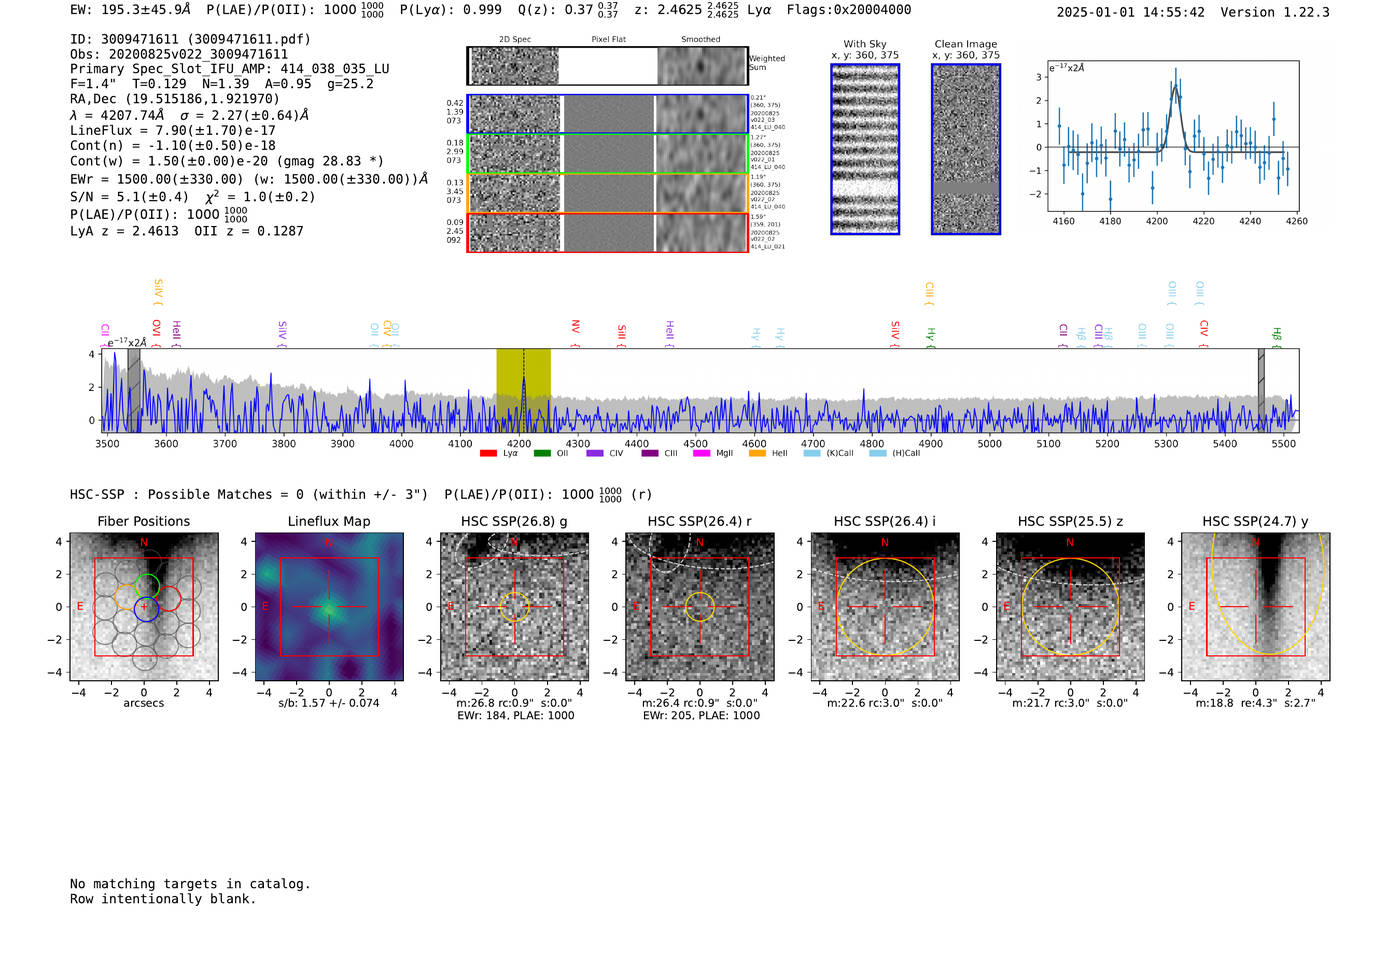Image resolution: width=1400 pixels, height=953 pixels.
Task: Click the 'Version 1.22.3' label
Action: [1275, 12]
